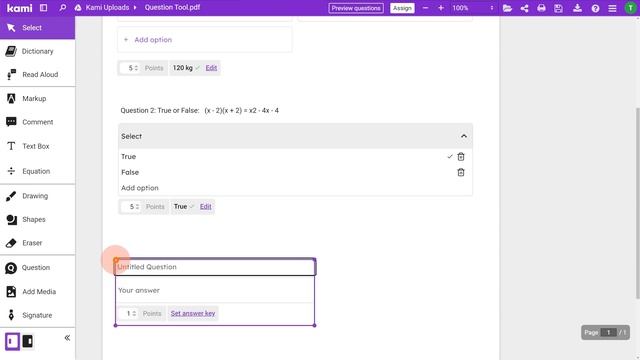Click the Assign button
The height and width of the screenshot is (360, 640).
[x=402, y=8]
